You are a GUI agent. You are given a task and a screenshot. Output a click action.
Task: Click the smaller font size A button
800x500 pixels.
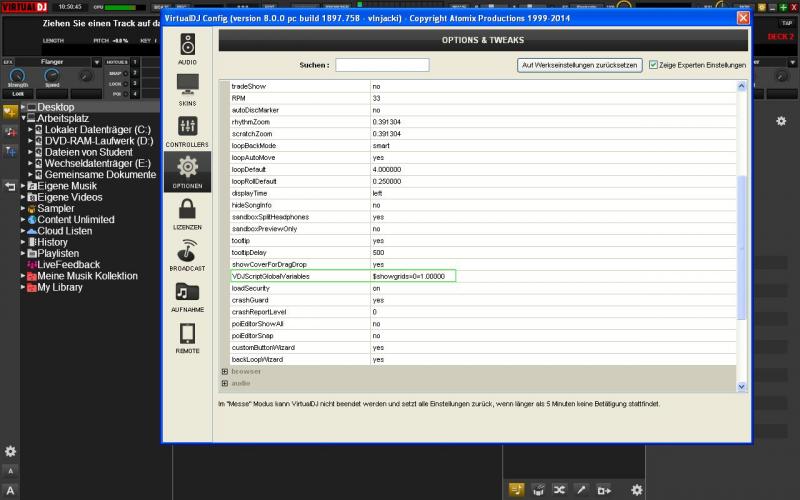tap(10, 471)
